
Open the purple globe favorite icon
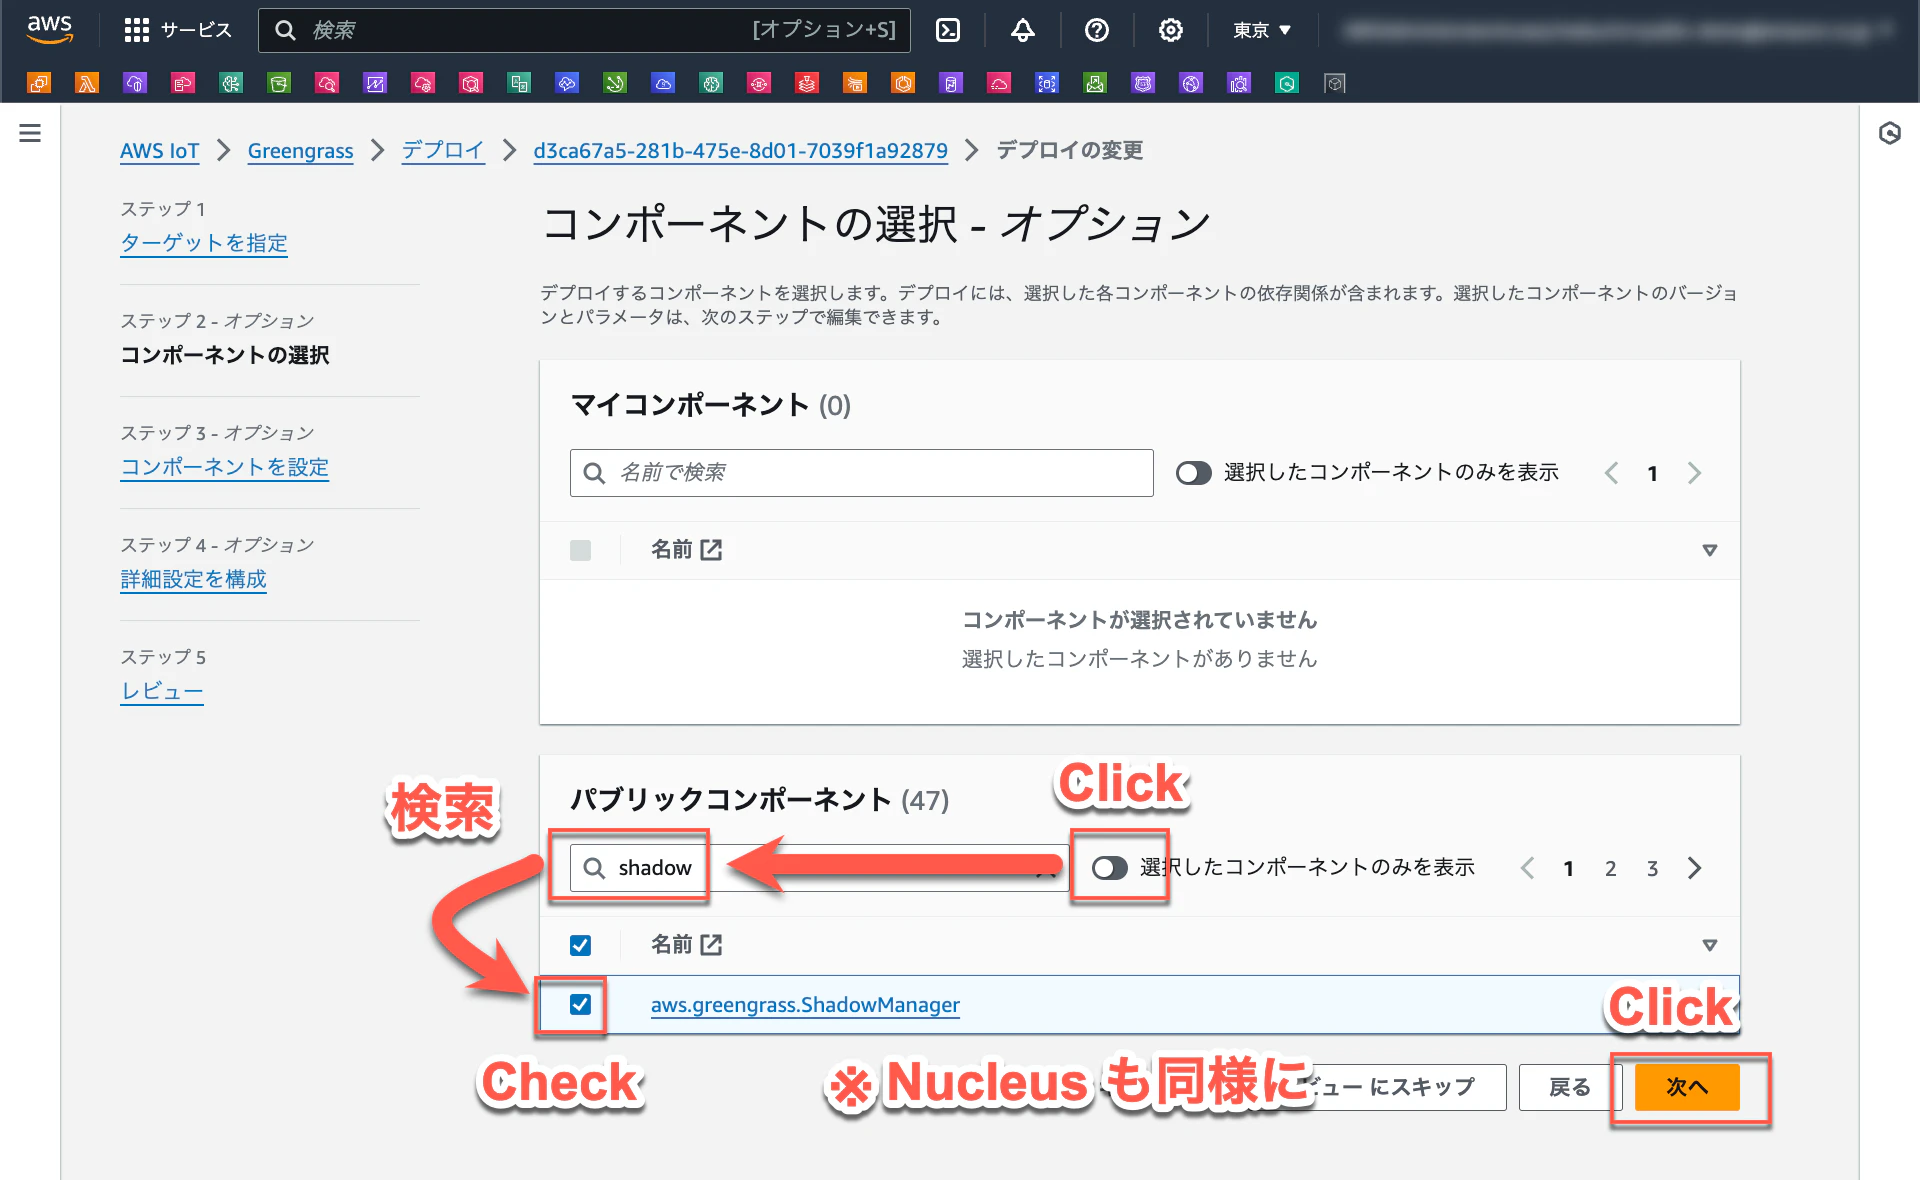(1191, 83)
